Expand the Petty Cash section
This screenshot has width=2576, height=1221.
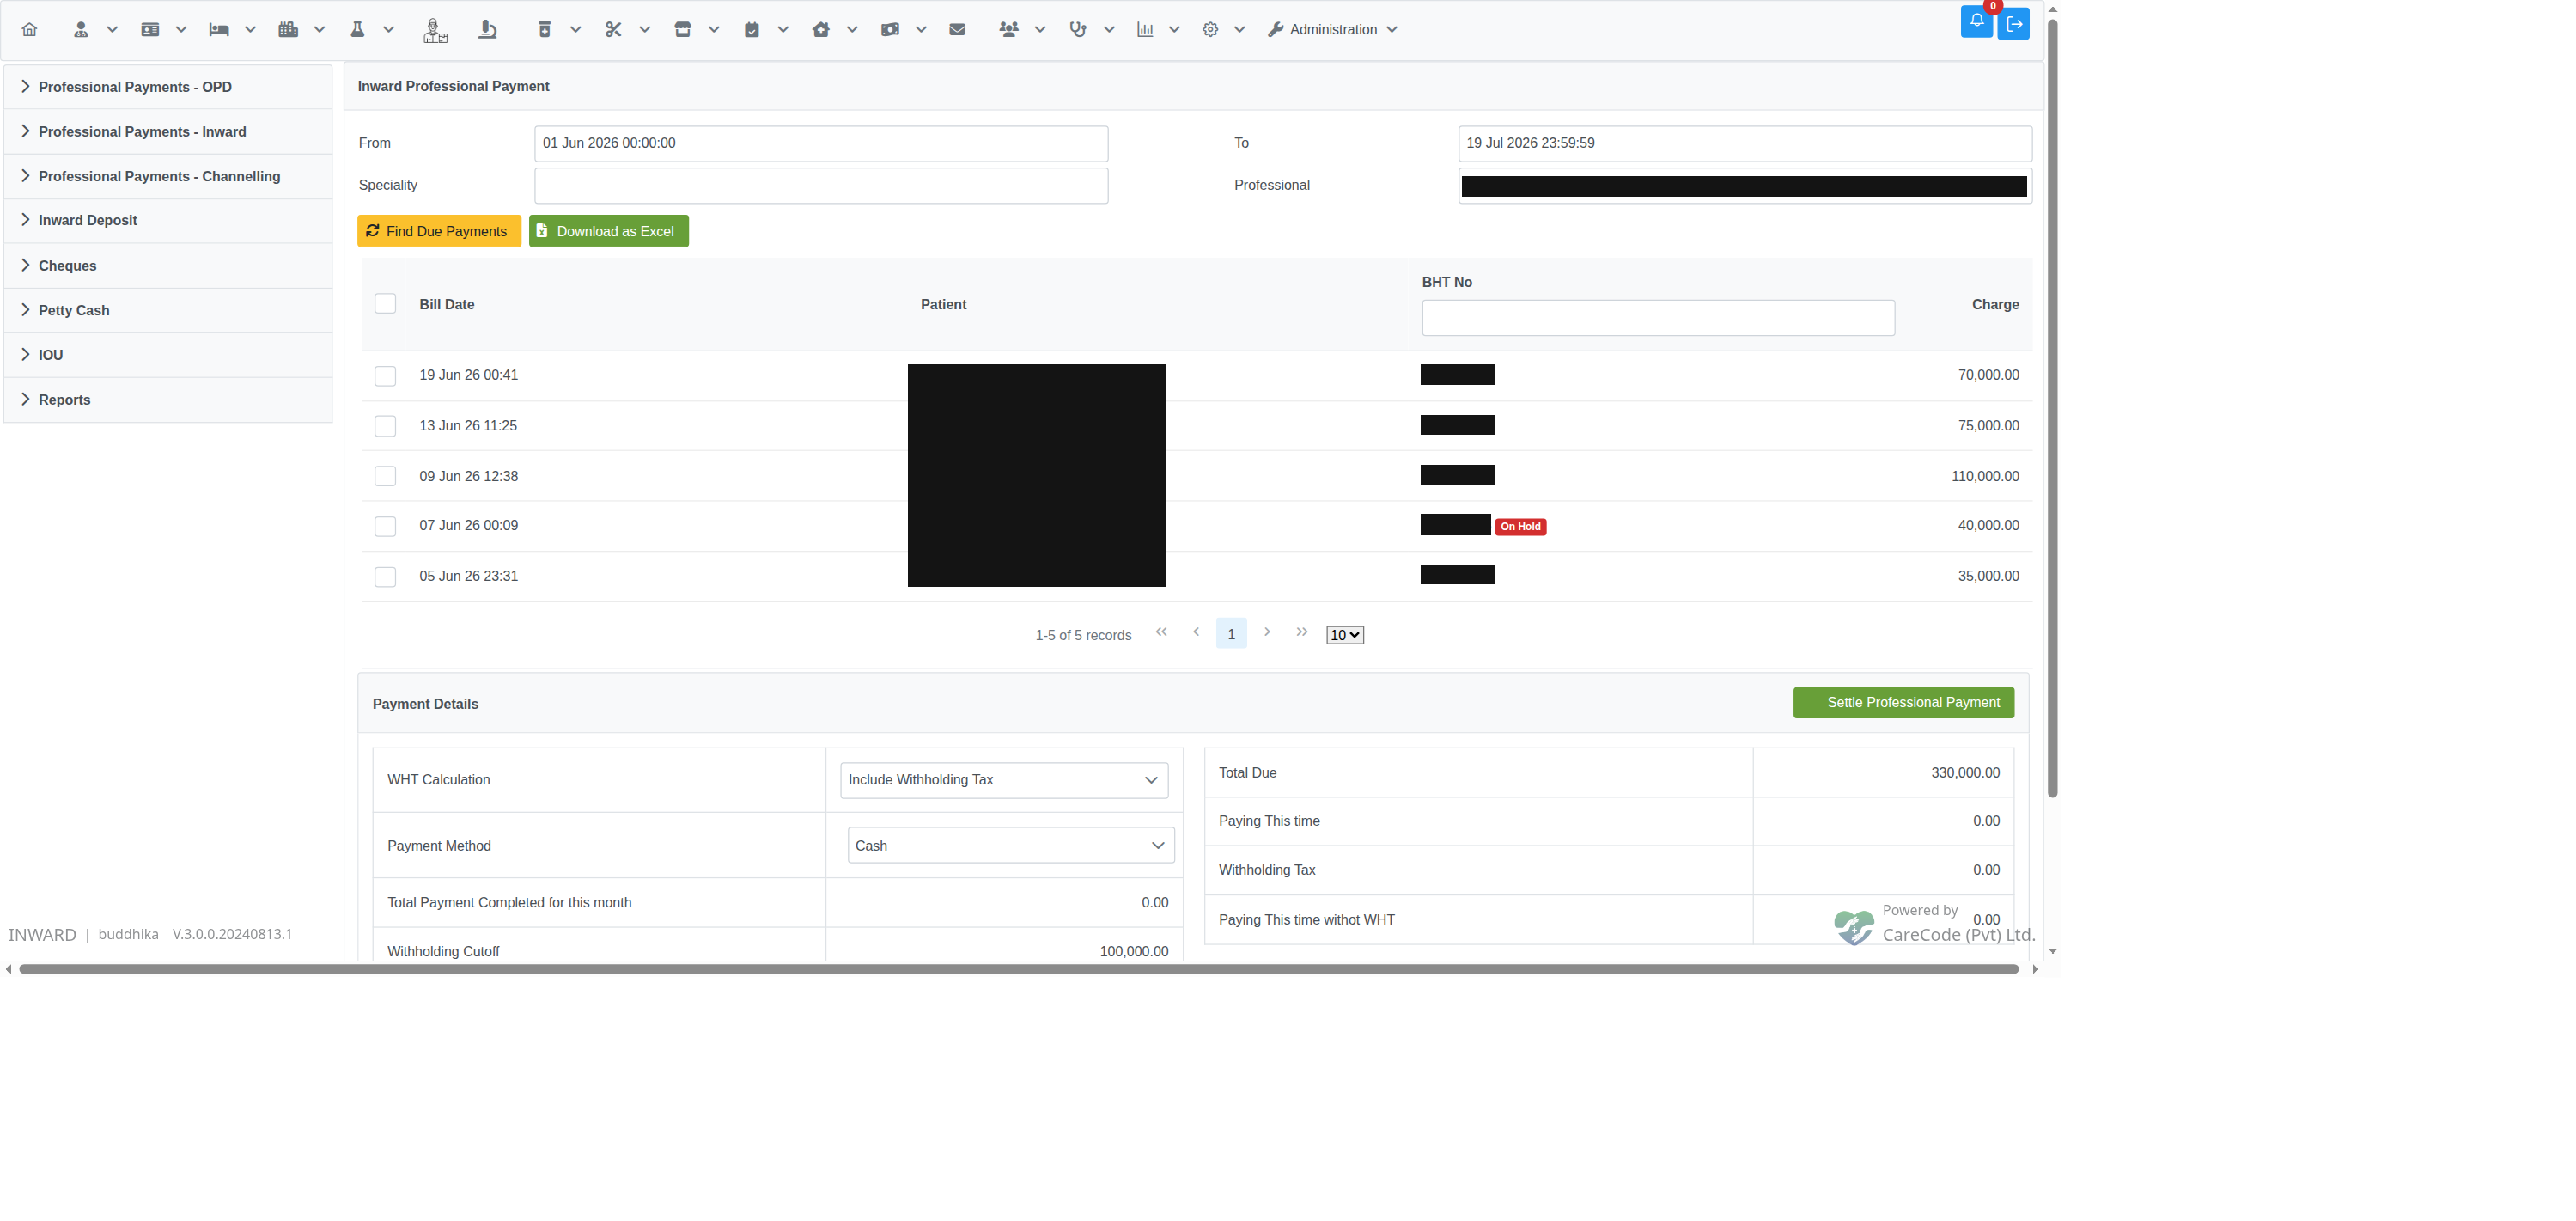click(x=168, y=310)
